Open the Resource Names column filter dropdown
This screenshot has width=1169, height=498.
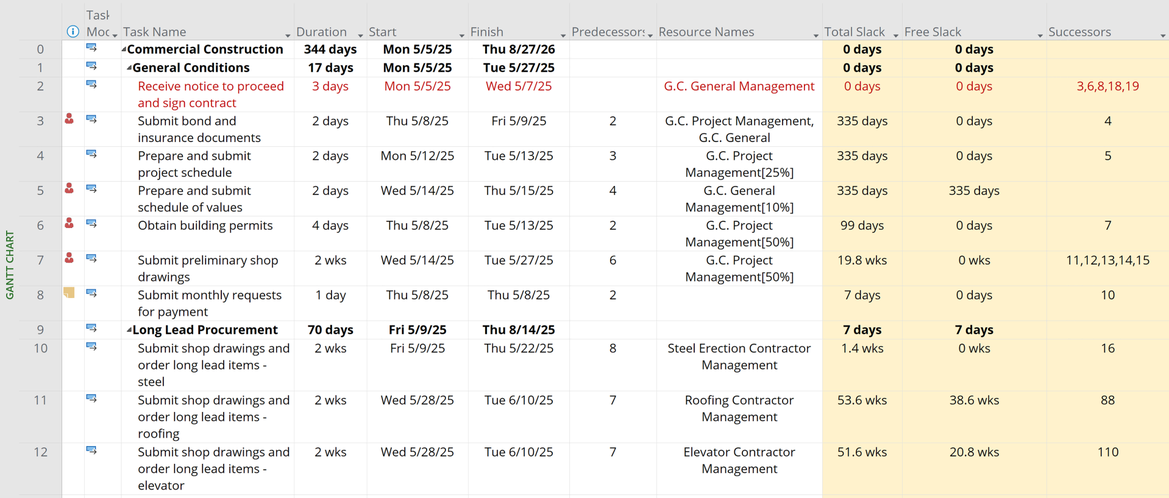tap(816, 34)
